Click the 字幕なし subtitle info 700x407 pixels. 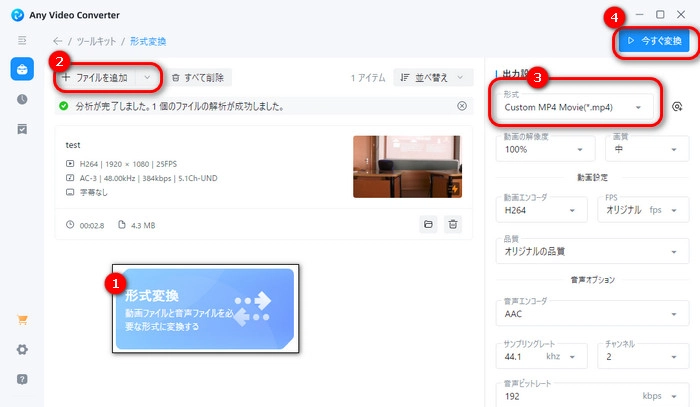pos(93,192)
